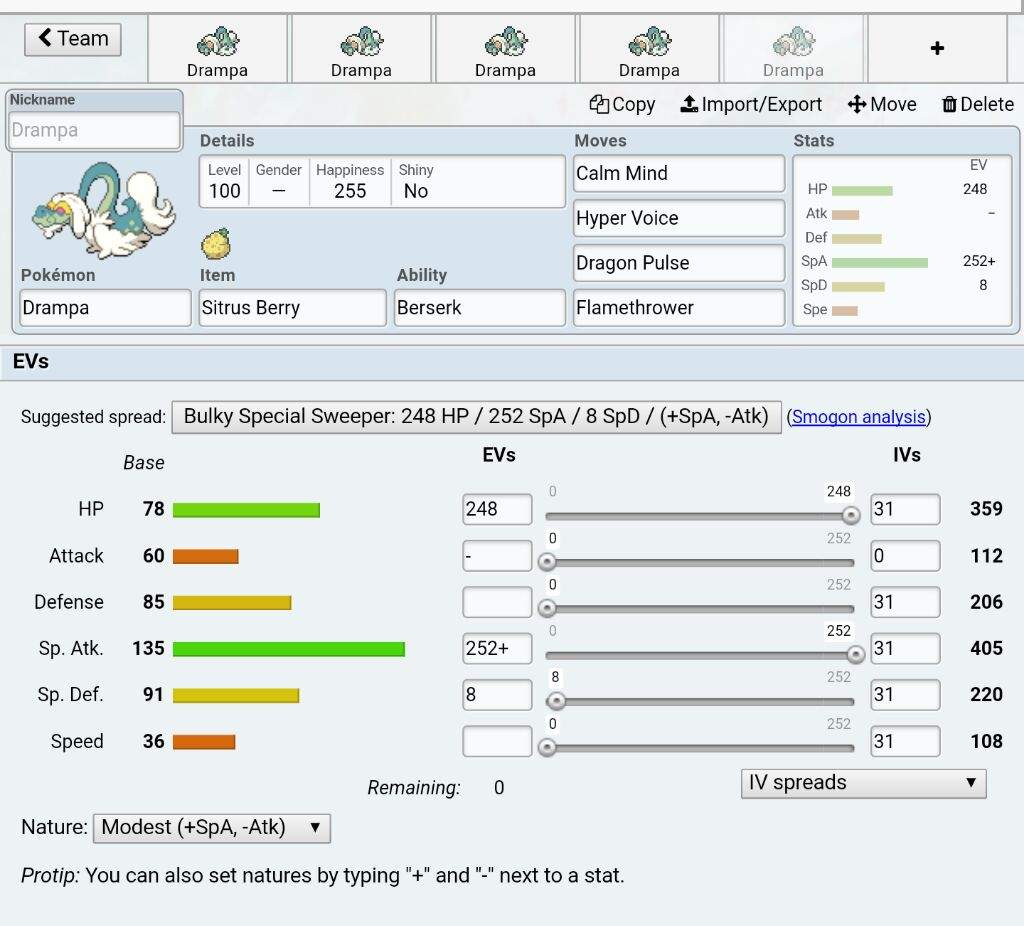Click the final Sp. Atk. stat value 405
The height and width of the screenshot is (926, 1024).
click(x=986, y=648)
